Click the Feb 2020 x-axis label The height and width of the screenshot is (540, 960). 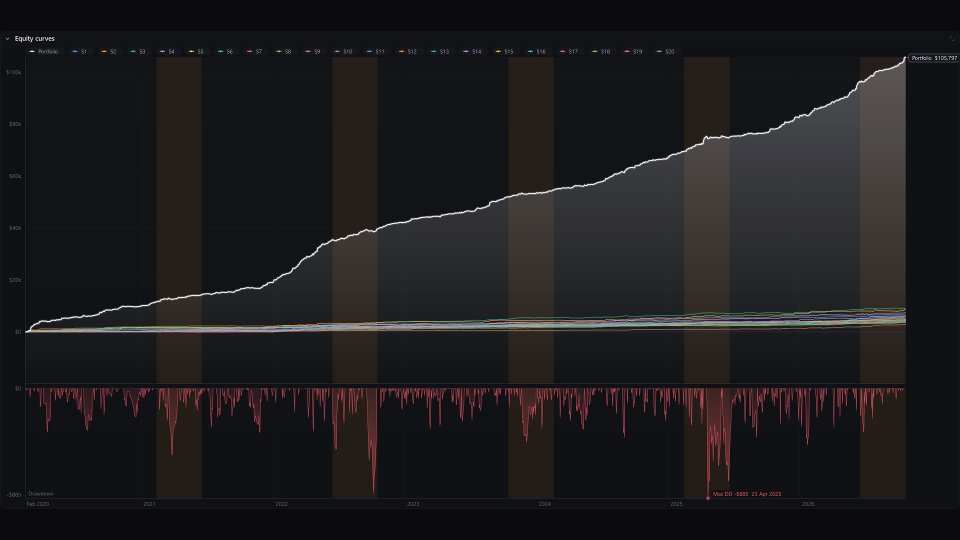38,504
